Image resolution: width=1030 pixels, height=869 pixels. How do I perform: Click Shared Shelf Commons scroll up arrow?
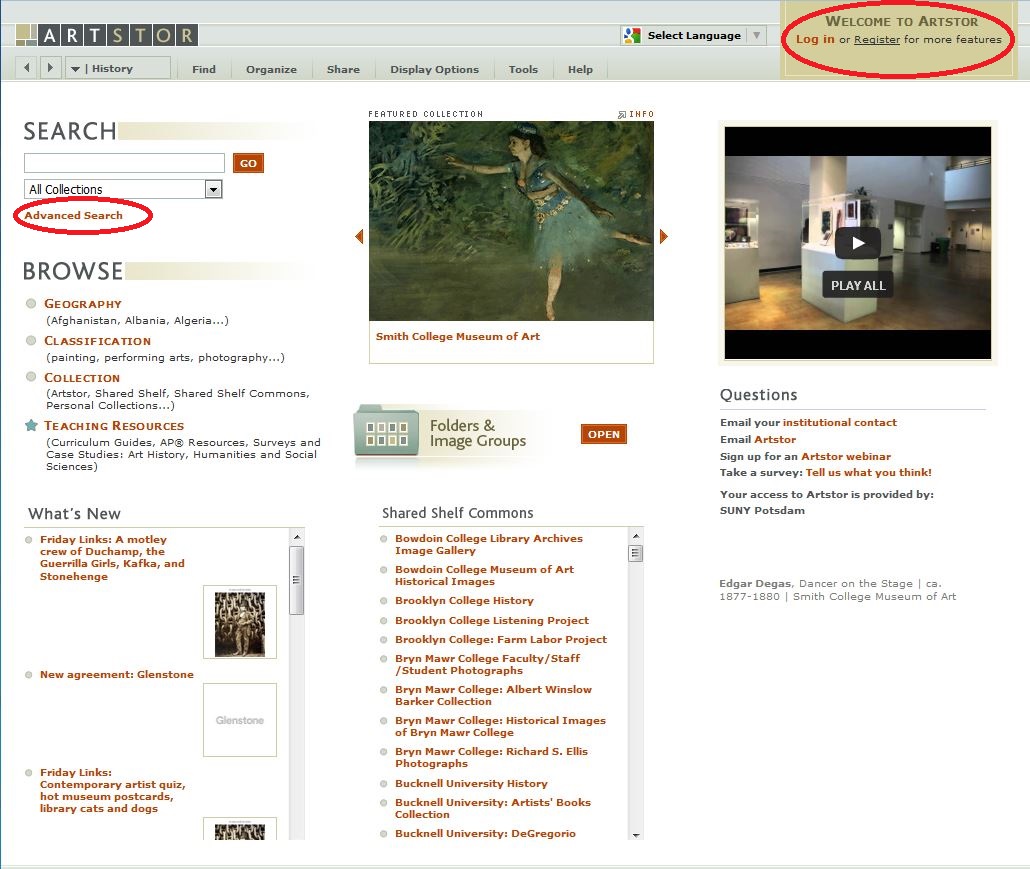(x=635, y=537)
